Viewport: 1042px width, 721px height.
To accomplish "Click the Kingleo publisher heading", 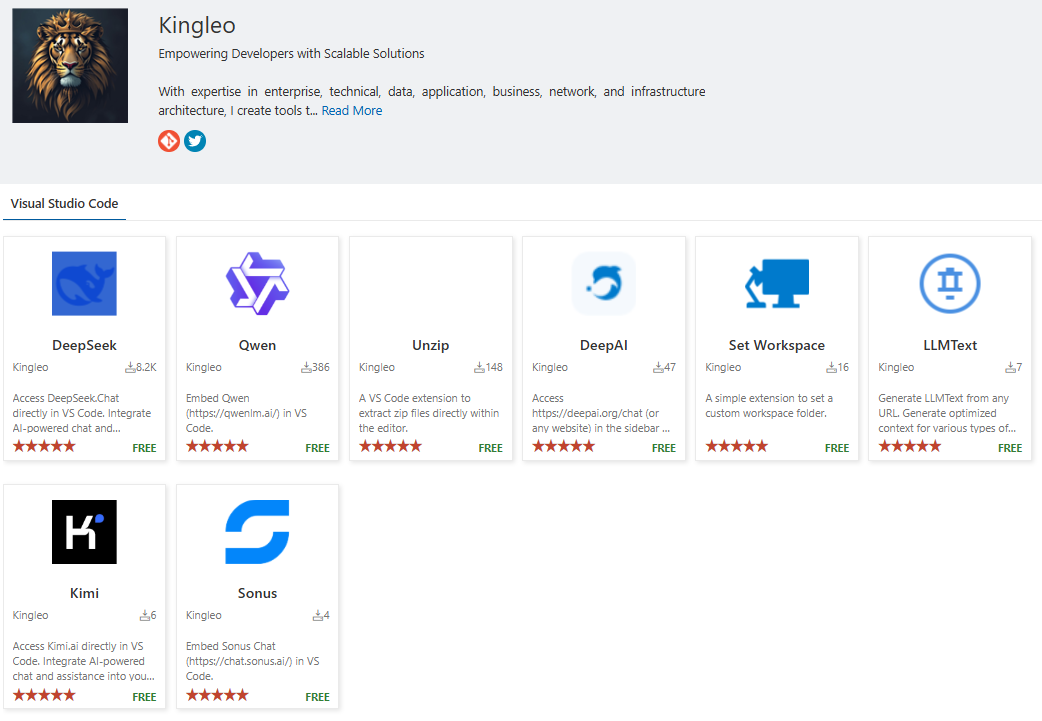I will [197, 25].
